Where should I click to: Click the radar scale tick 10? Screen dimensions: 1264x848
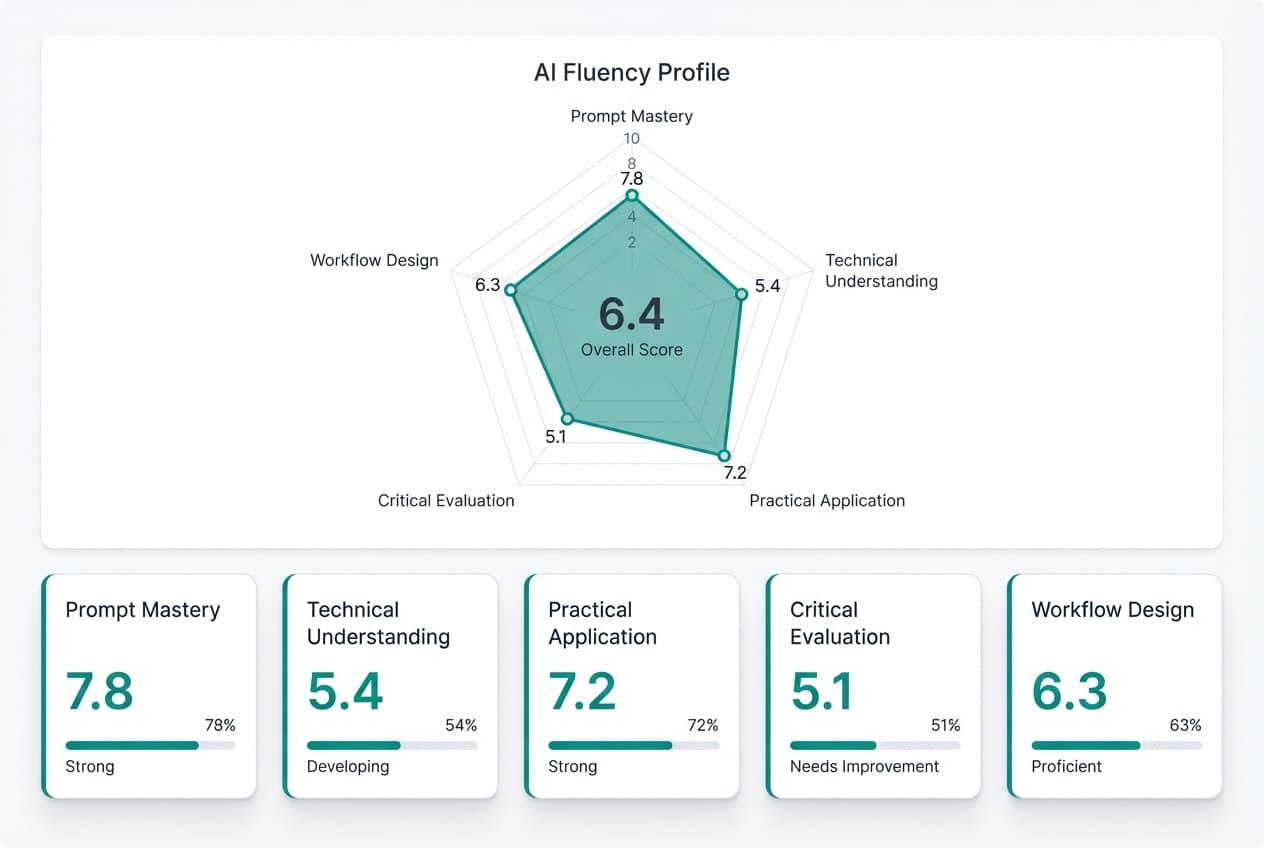coord(632,139)
